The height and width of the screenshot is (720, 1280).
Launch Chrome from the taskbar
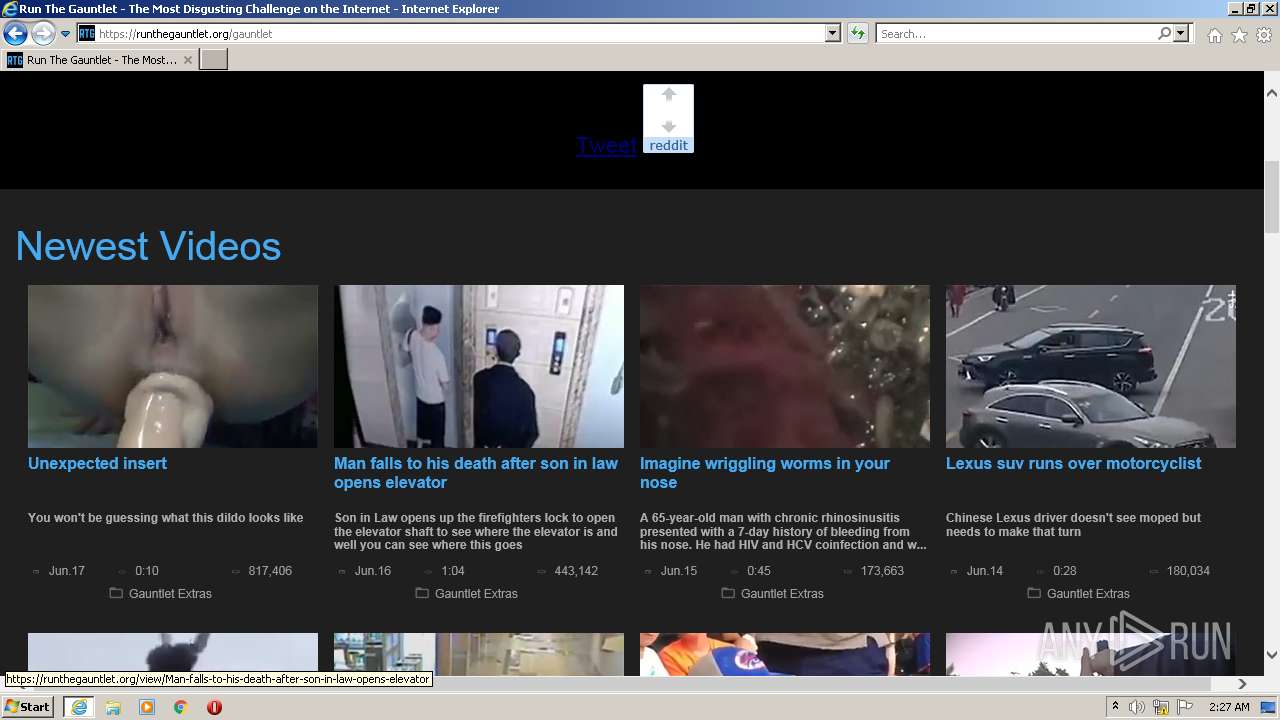tap(180, 707)
